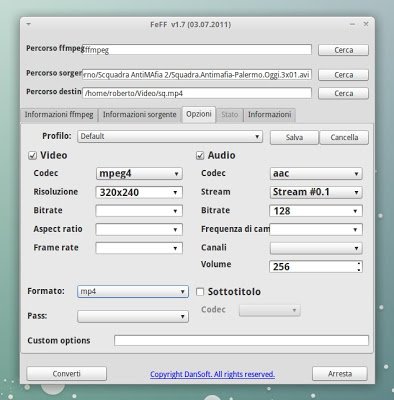Screen dimensions: 394x400
Task: Open the Stream #0.1 dropdown
Action: pyautogui.click(x=316, y=192)
